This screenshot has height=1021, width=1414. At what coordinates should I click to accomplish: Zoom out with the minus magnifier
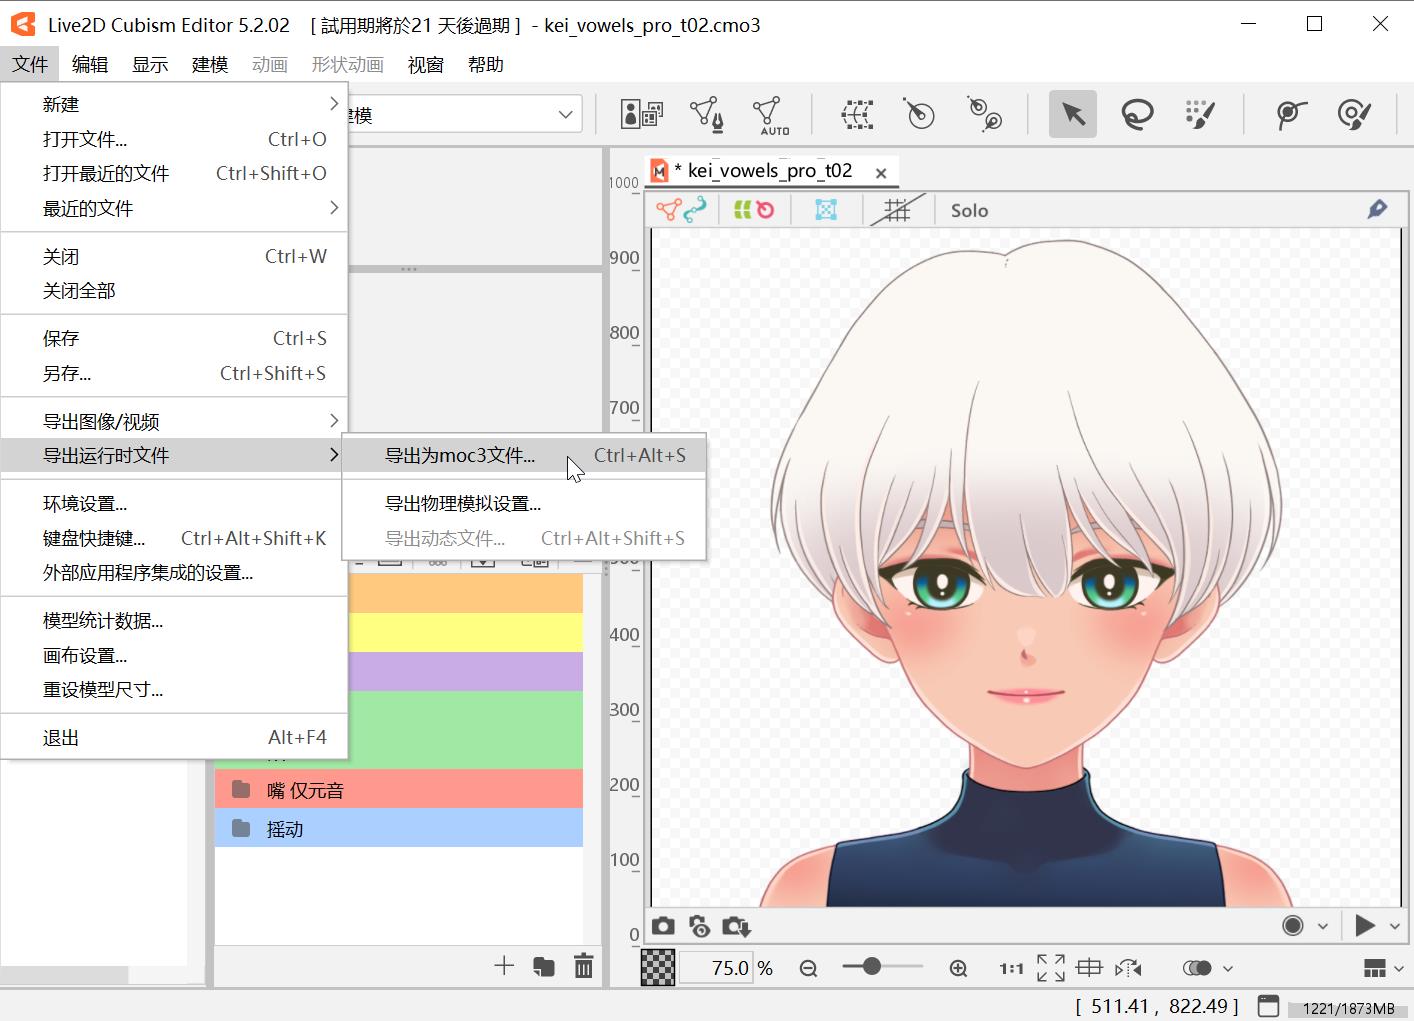(808, 968)
